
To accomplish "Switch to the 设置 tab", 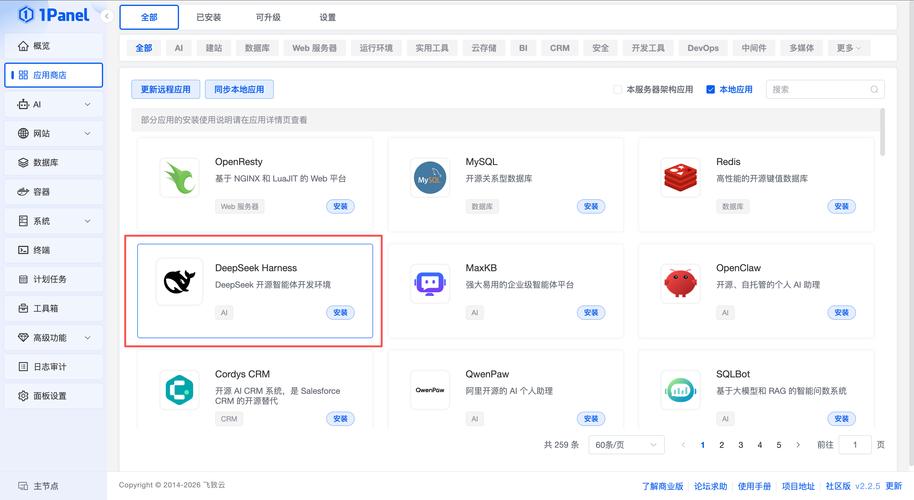I will pyautogui.click(x=328, y=17).
